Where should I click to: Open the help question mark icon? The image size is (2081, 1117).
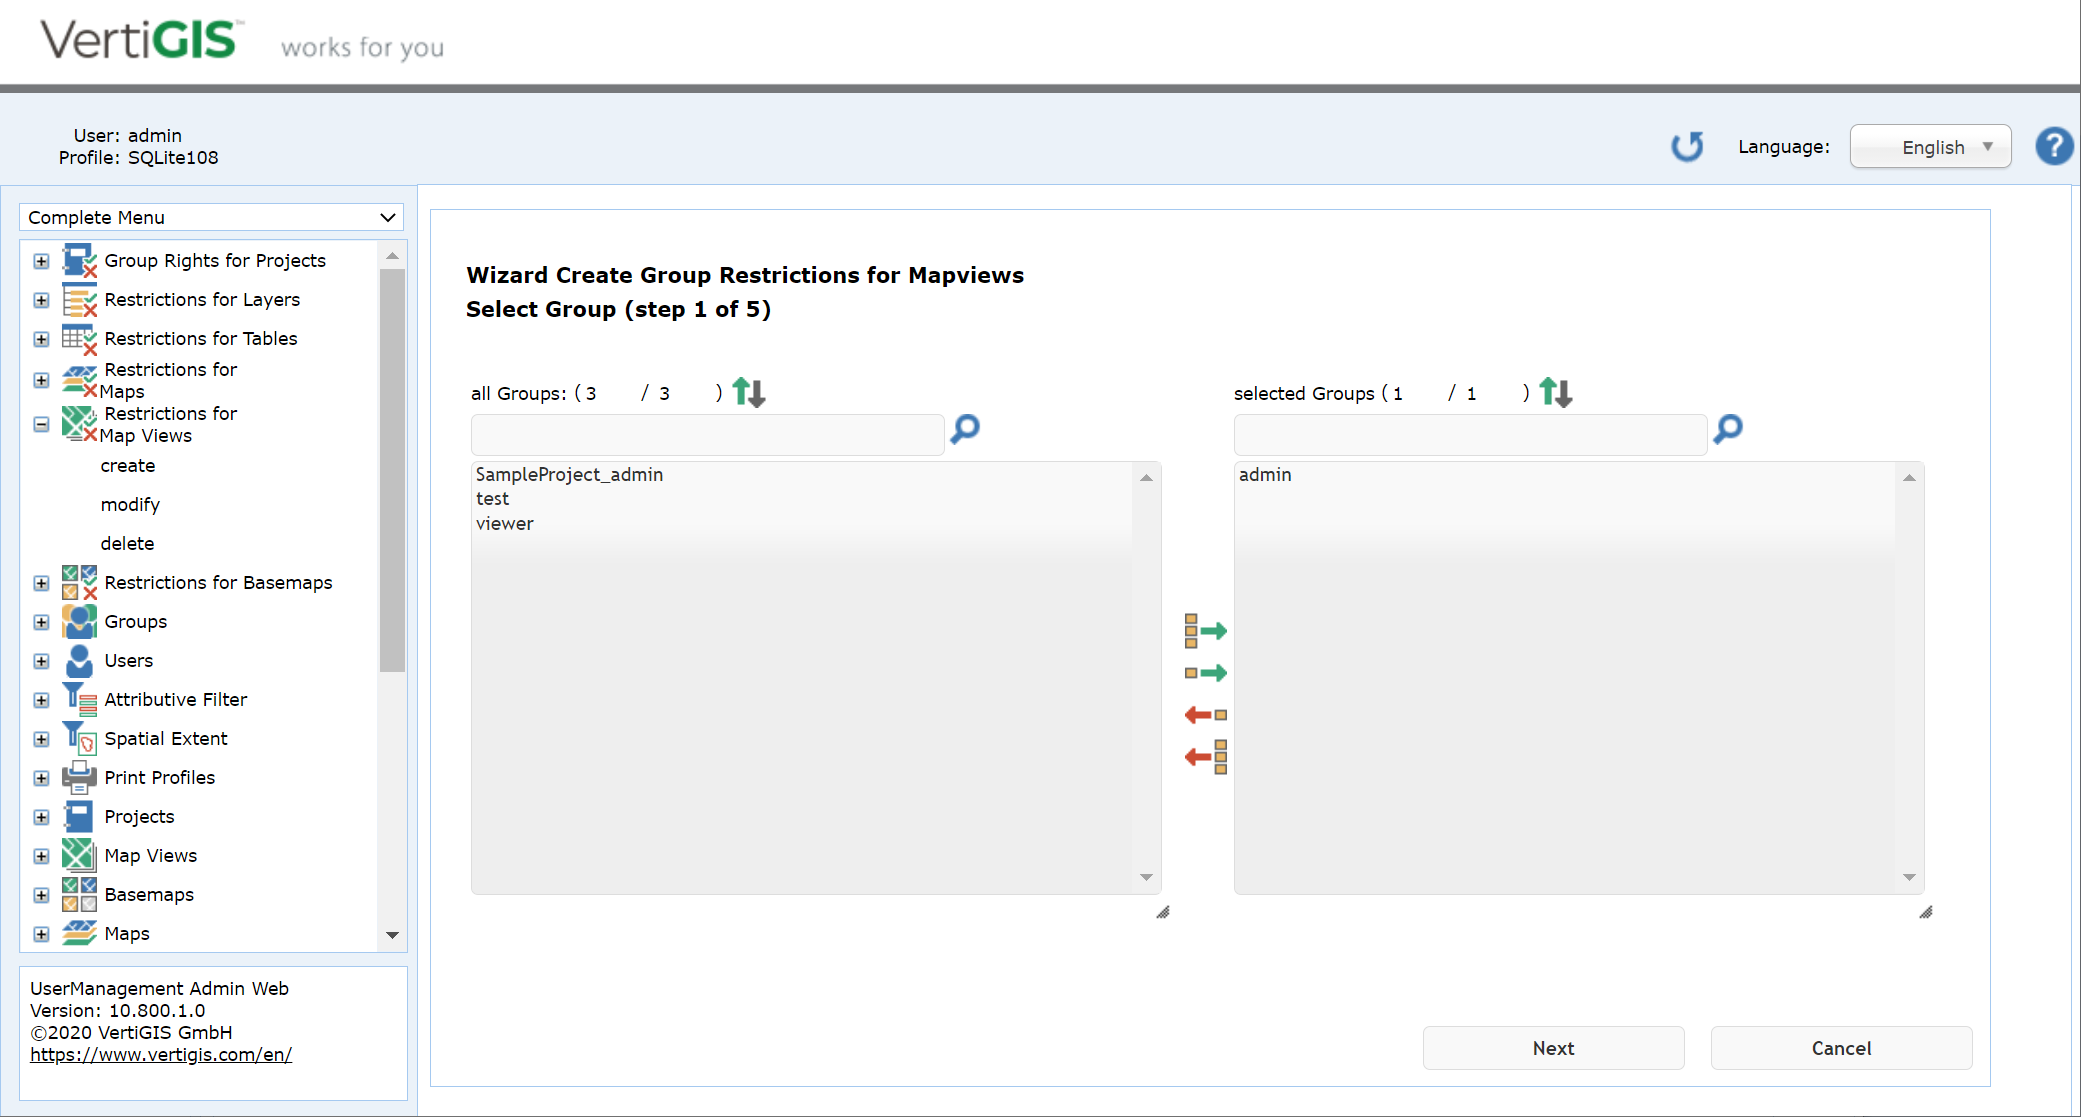[2055, 146]
